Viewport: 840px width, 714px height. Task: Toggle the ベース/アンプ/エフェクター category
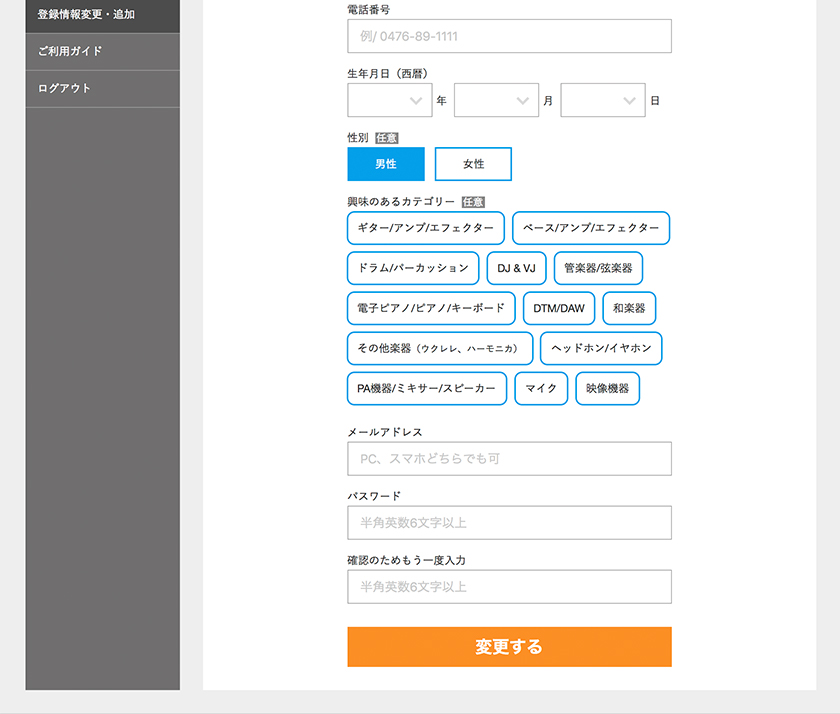click(x=591, y=228)
